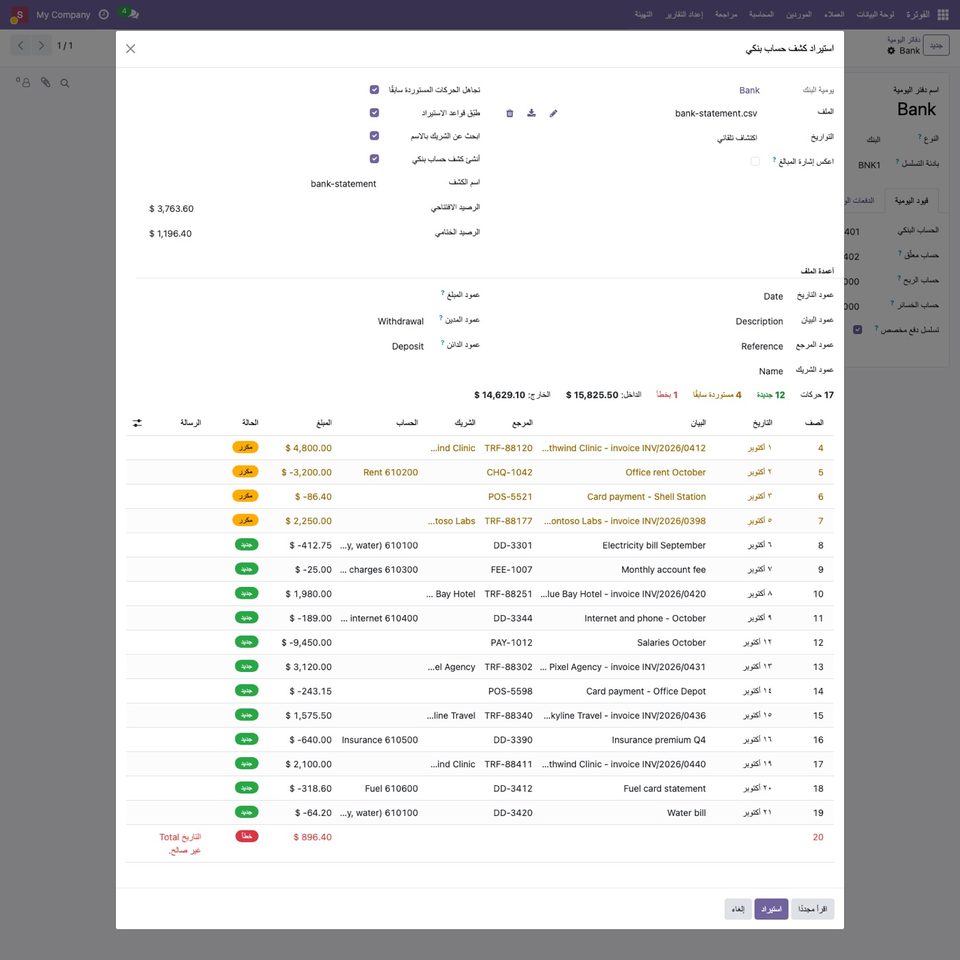960x960 pixels.
Task: Open the table column options adjust icon
Action: tap(137, 423)
